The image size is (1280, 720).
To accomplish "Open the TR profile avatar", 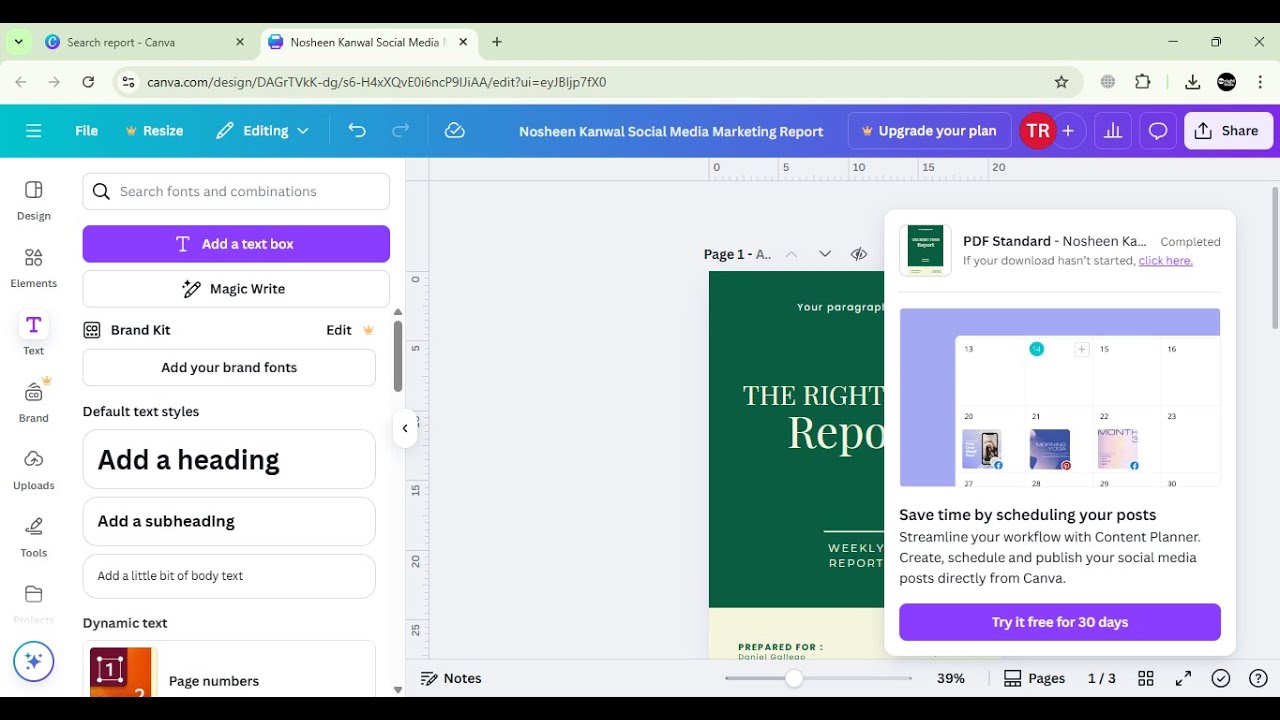I will click(x=1038, y=131).
